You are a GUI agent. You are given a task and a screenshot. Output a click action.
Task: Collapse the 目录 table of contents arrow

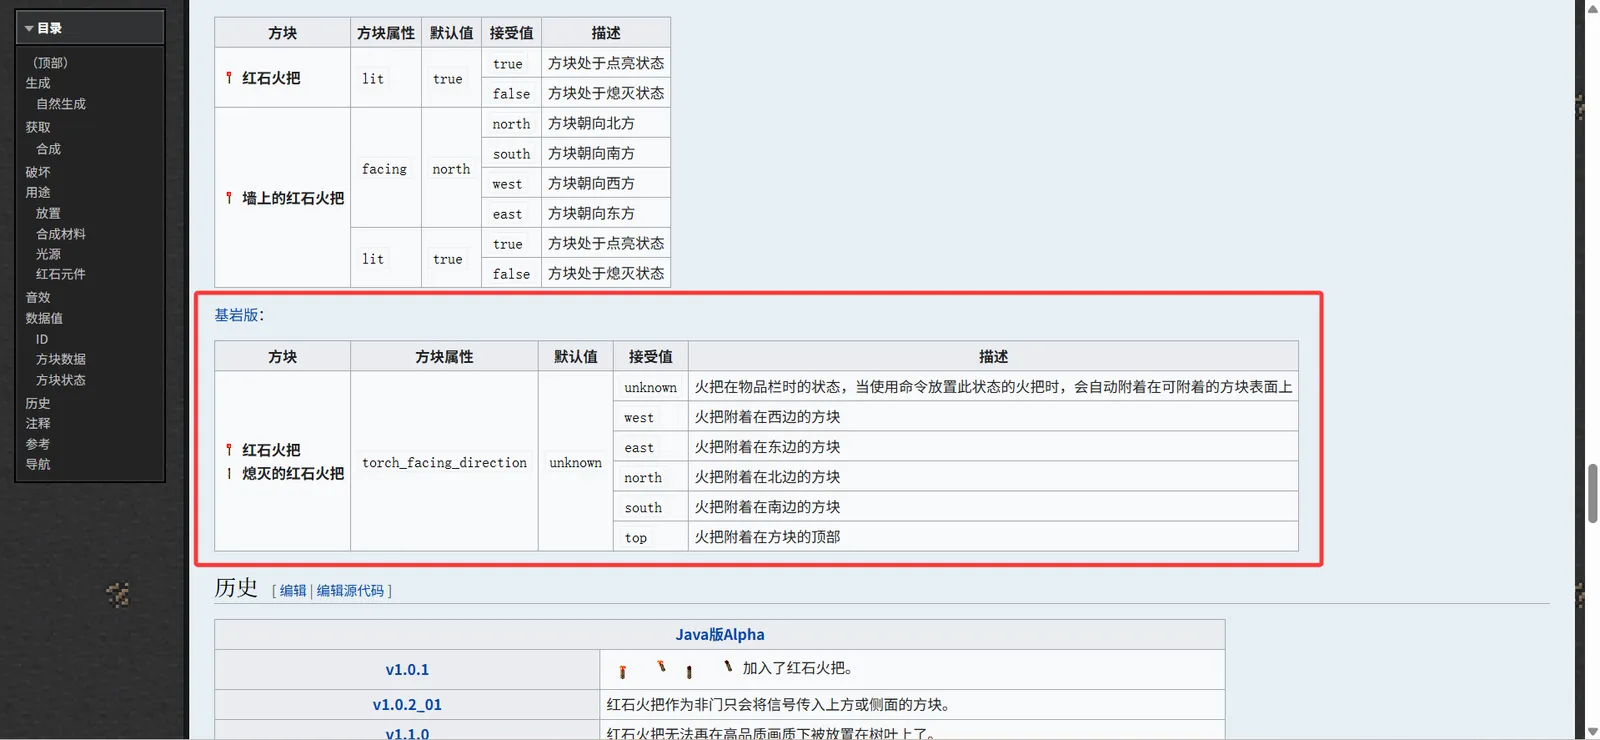29,29
